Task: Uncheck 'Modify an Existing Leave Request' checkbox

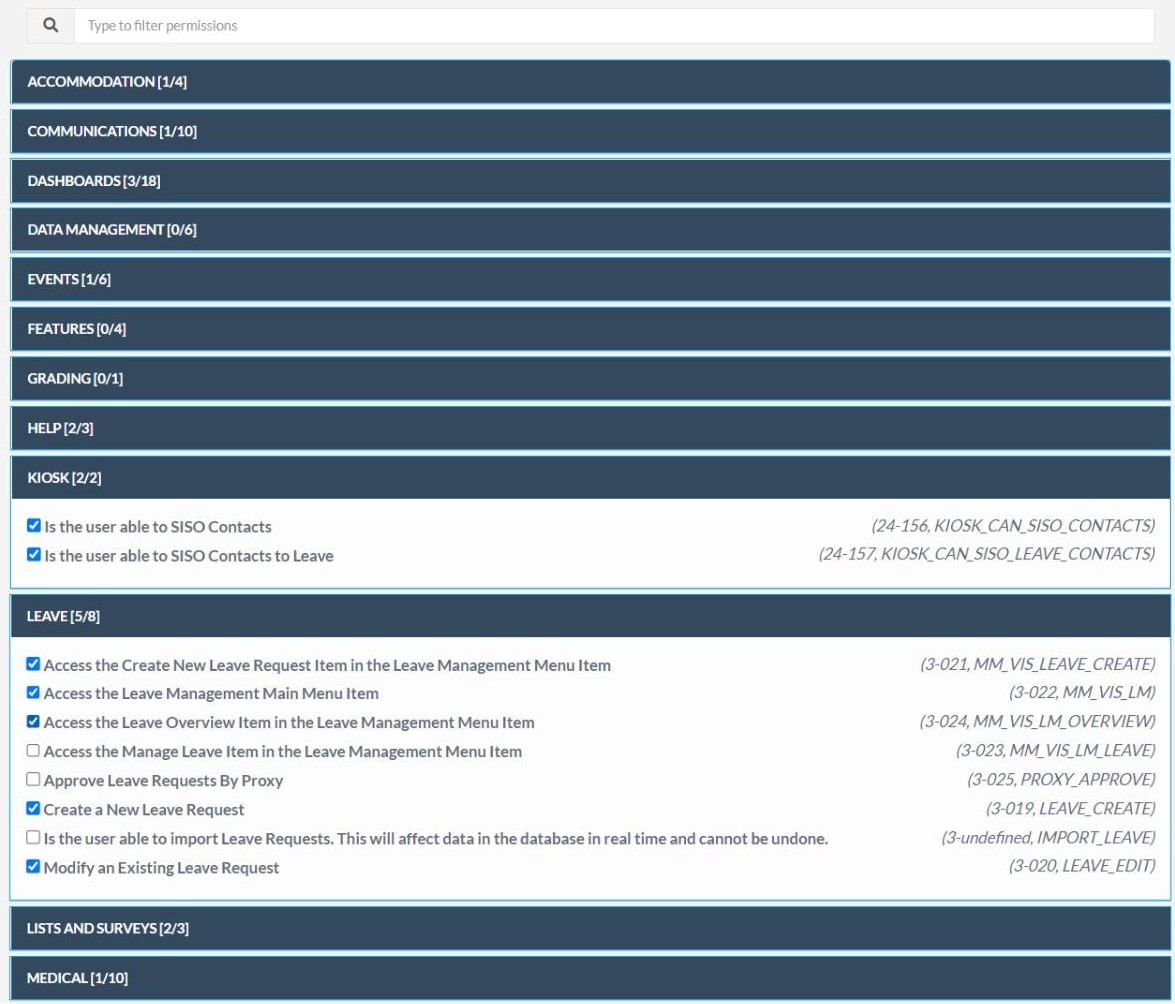Action: pos(33,866)
